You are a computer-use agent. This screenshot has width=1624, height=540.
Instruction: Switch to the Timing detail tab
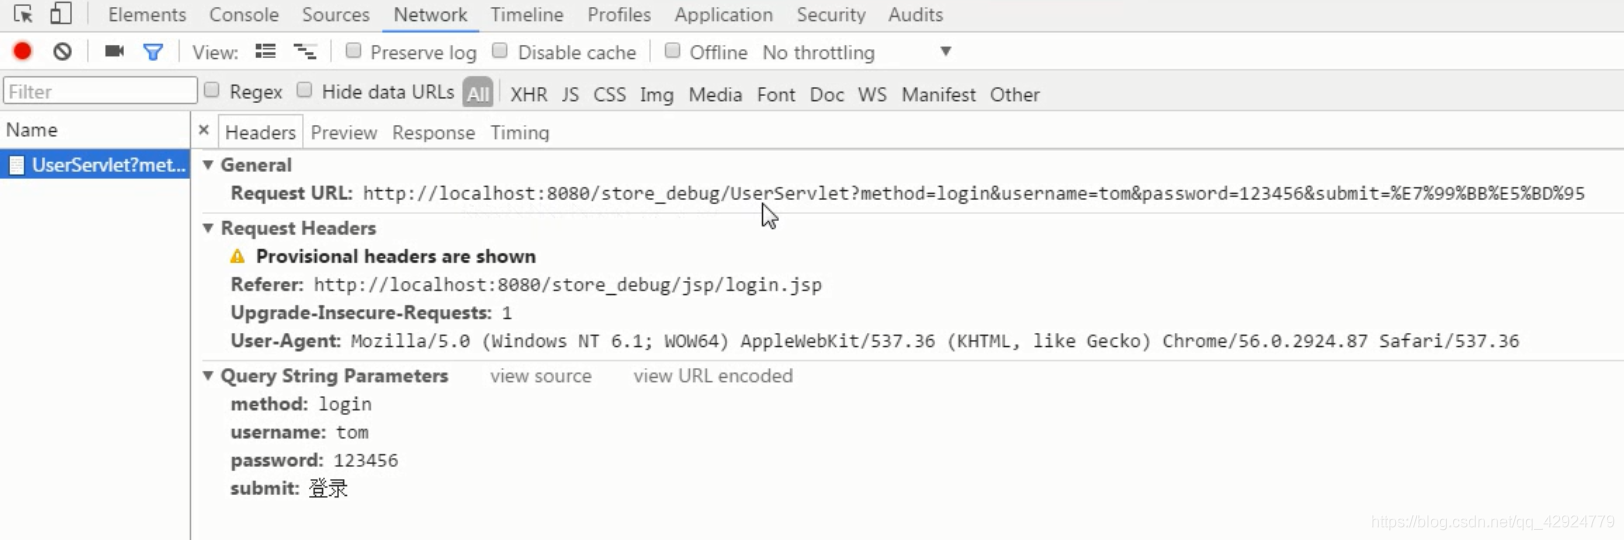[x=519, y=132]
